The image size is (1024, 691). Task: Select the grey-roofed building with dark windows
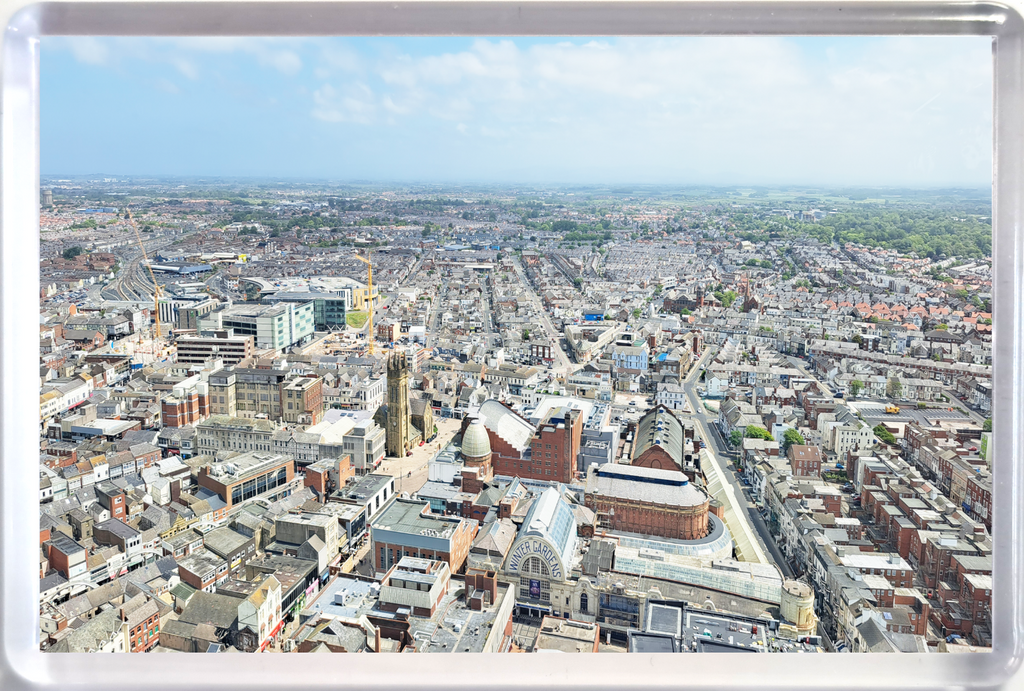pos(248,477)
